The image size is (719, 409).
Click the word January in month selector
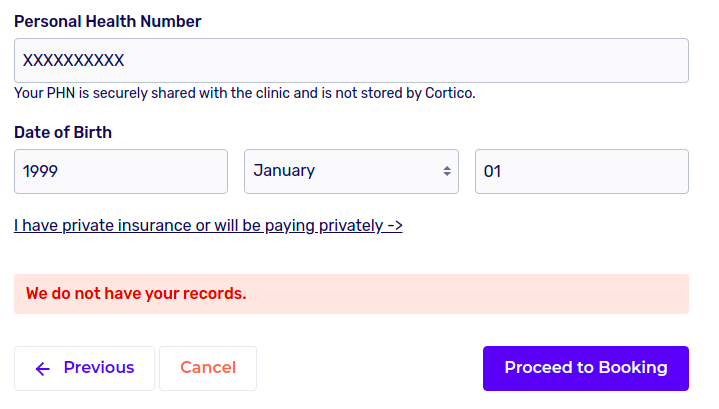(284, 171)
